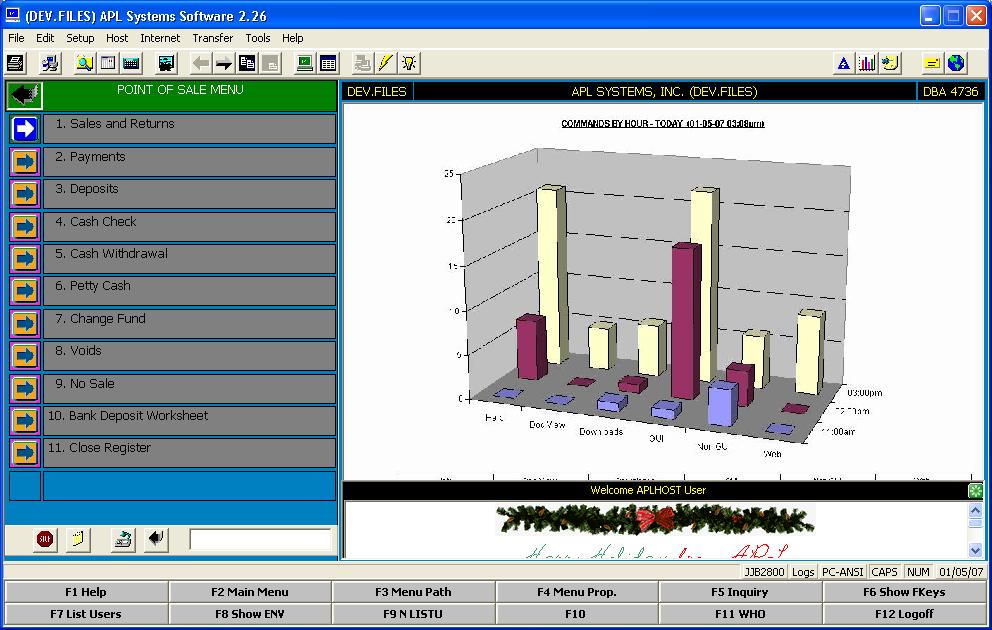Click the JJB2800 status bar entry

764,572
